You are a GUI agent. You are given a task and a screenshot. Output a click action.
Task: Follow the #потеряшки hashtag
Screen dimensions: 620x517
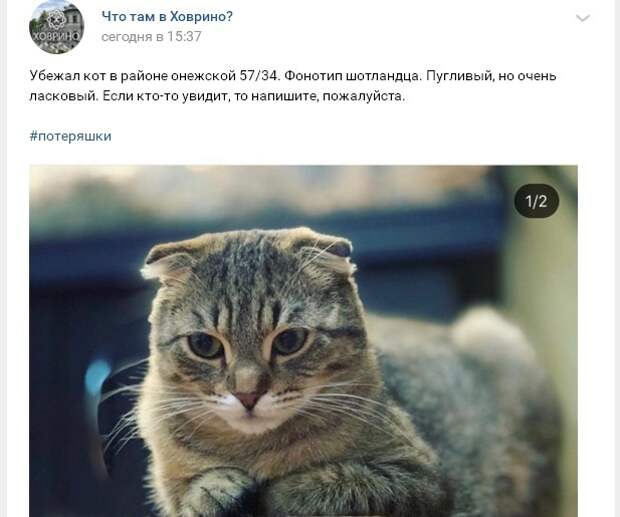tap(70, 136)
